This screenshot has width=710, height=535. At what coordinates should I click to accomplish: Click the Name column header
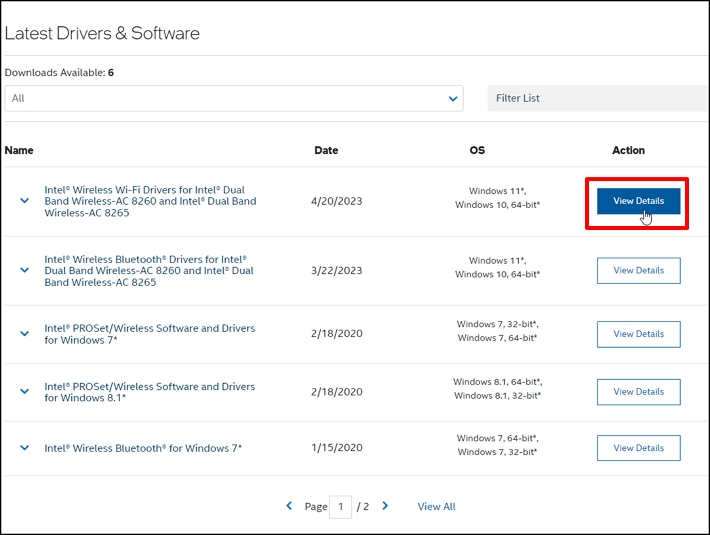(x=19, y=150)
